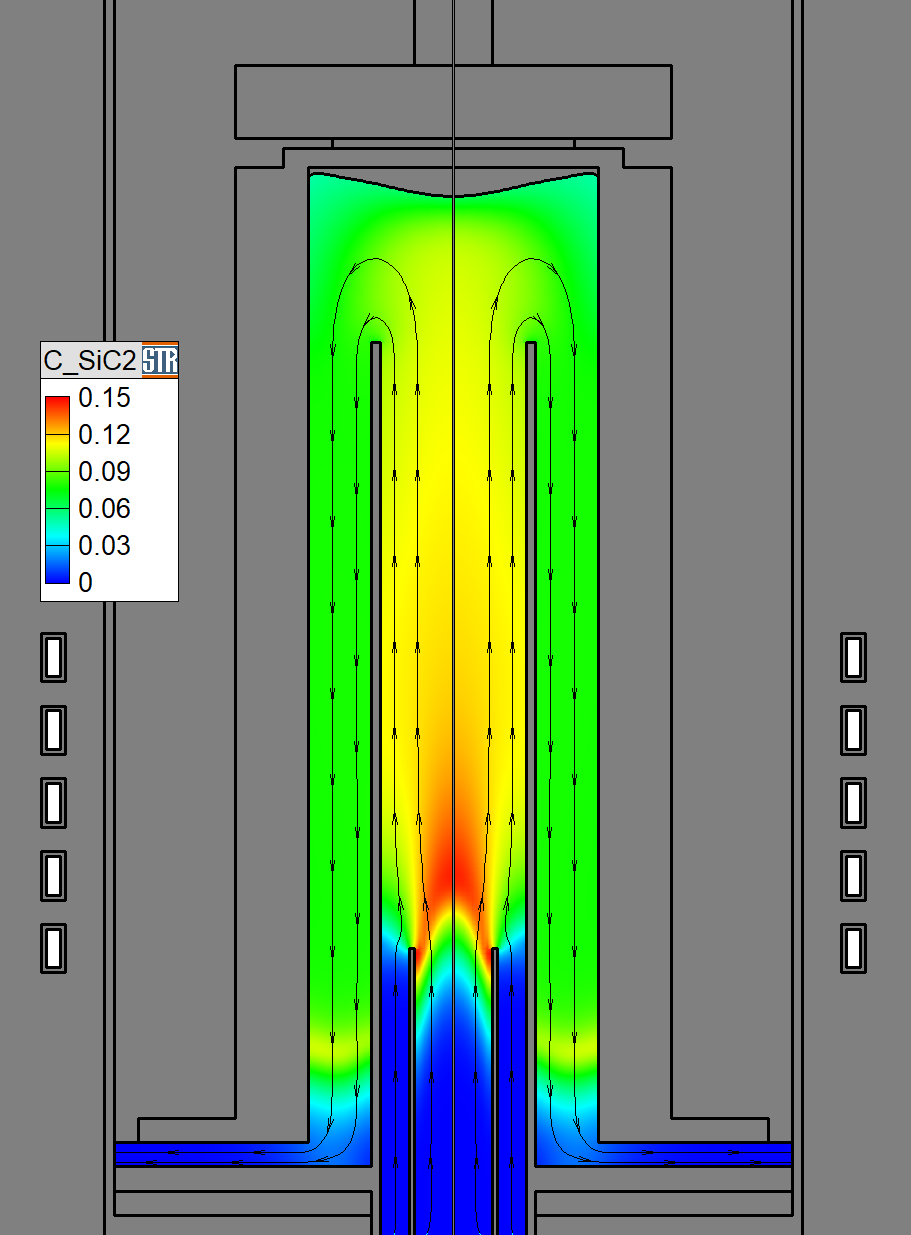The height and width of the screenshot is (1235, 911).
Task: Click the 0 legend value
Action: 85,583
